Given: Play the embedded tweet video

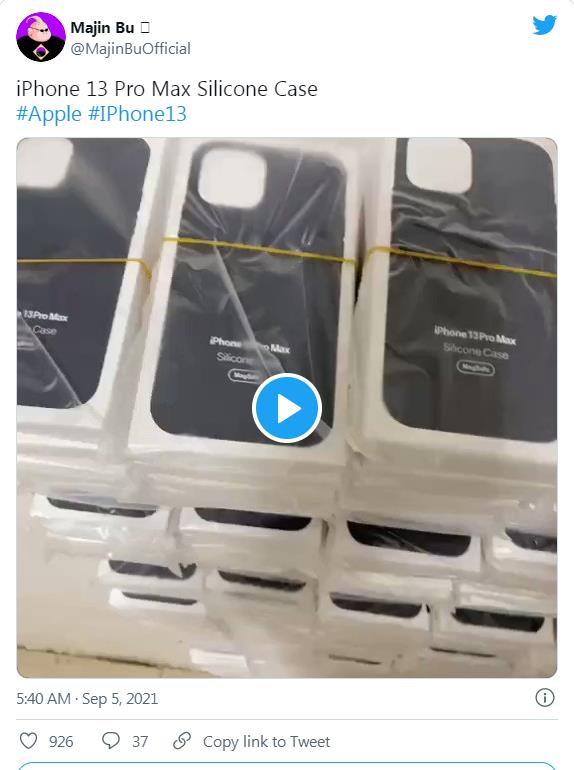Looking at the screenshot, I should (x=287, y=408).
